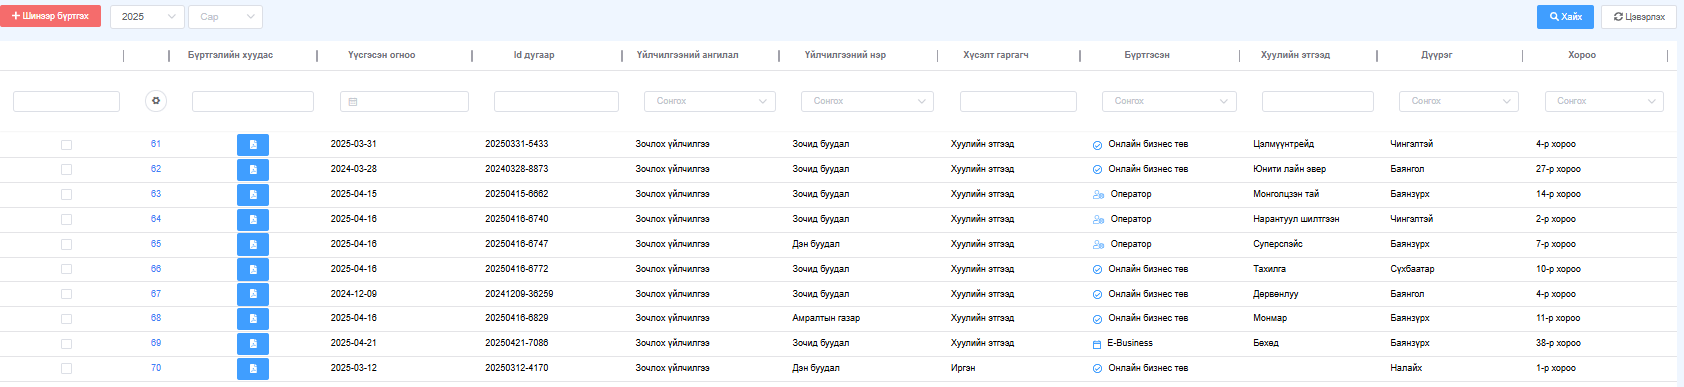Click the Хуулийн этгээд filter input field

pyautogui.click(x=1318, y=101)
